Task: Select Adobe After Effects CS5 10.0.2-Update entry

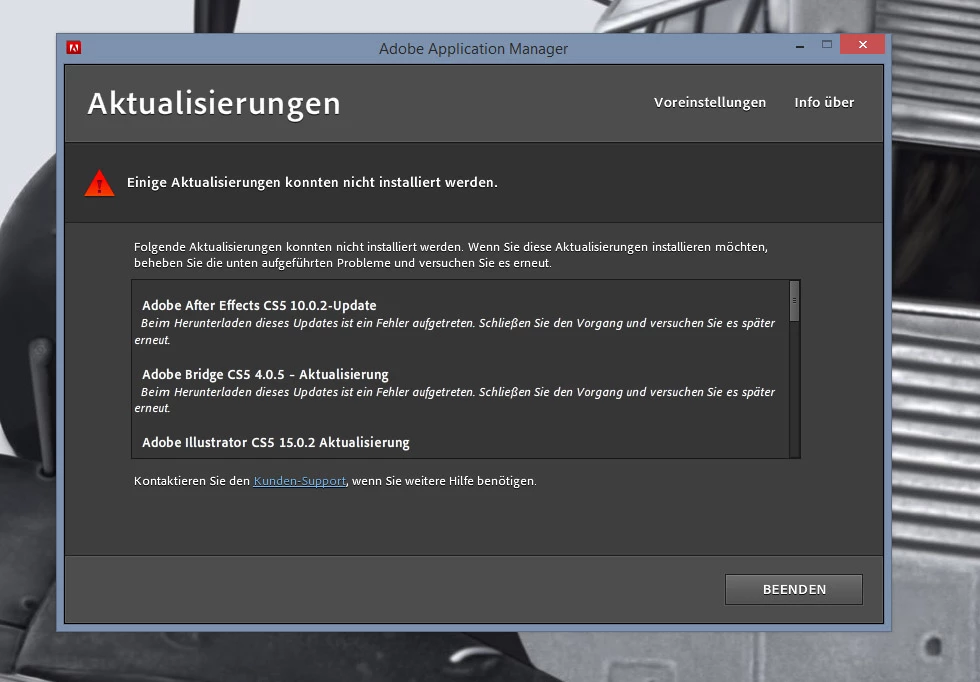Action: tap(259, 305)
